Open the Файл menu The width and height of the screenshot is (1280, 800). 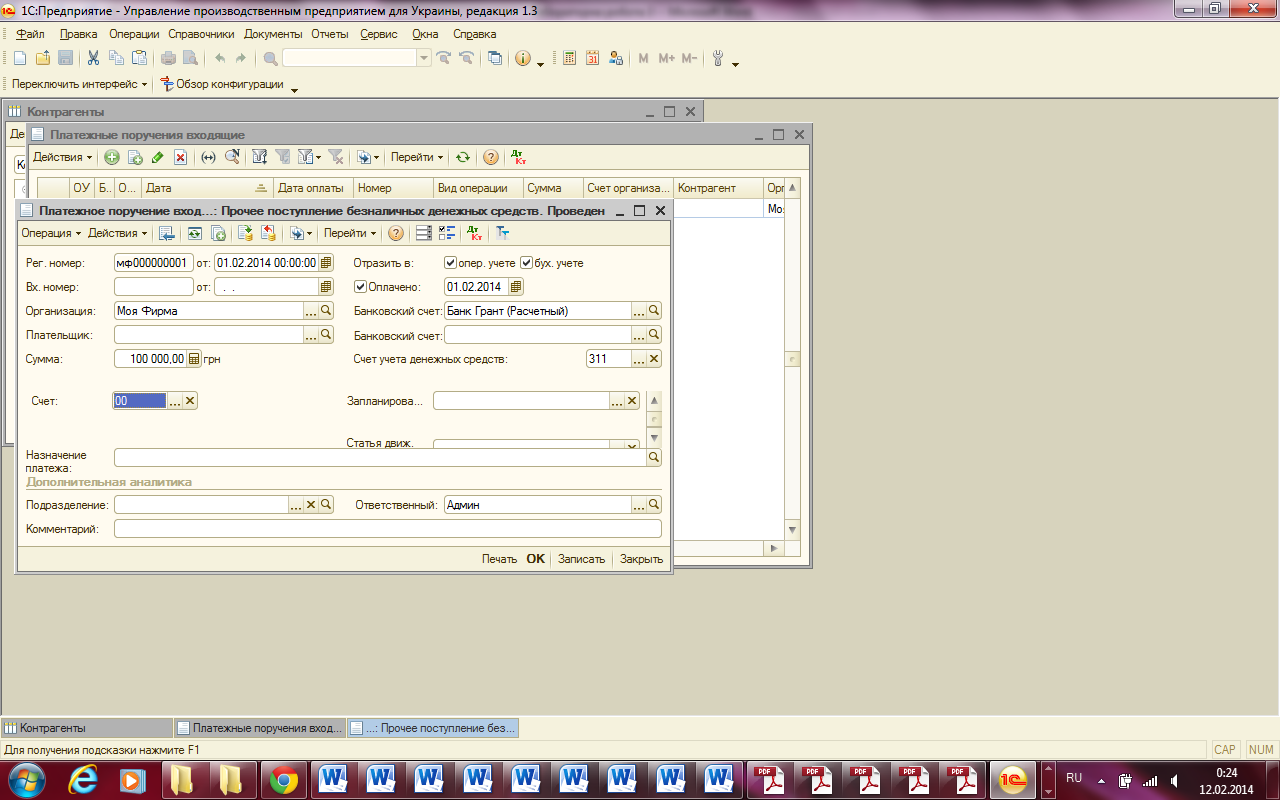point(30,34)
